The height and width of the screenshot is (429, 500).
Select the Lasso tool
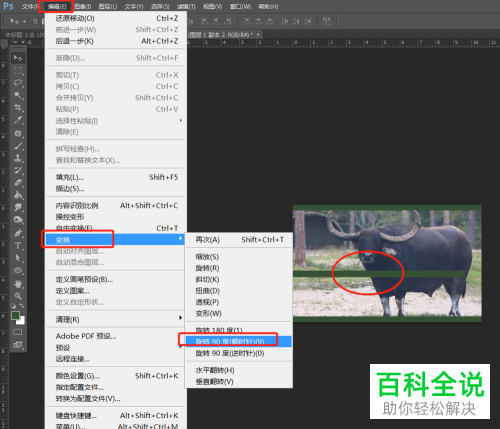click(18, 83)
